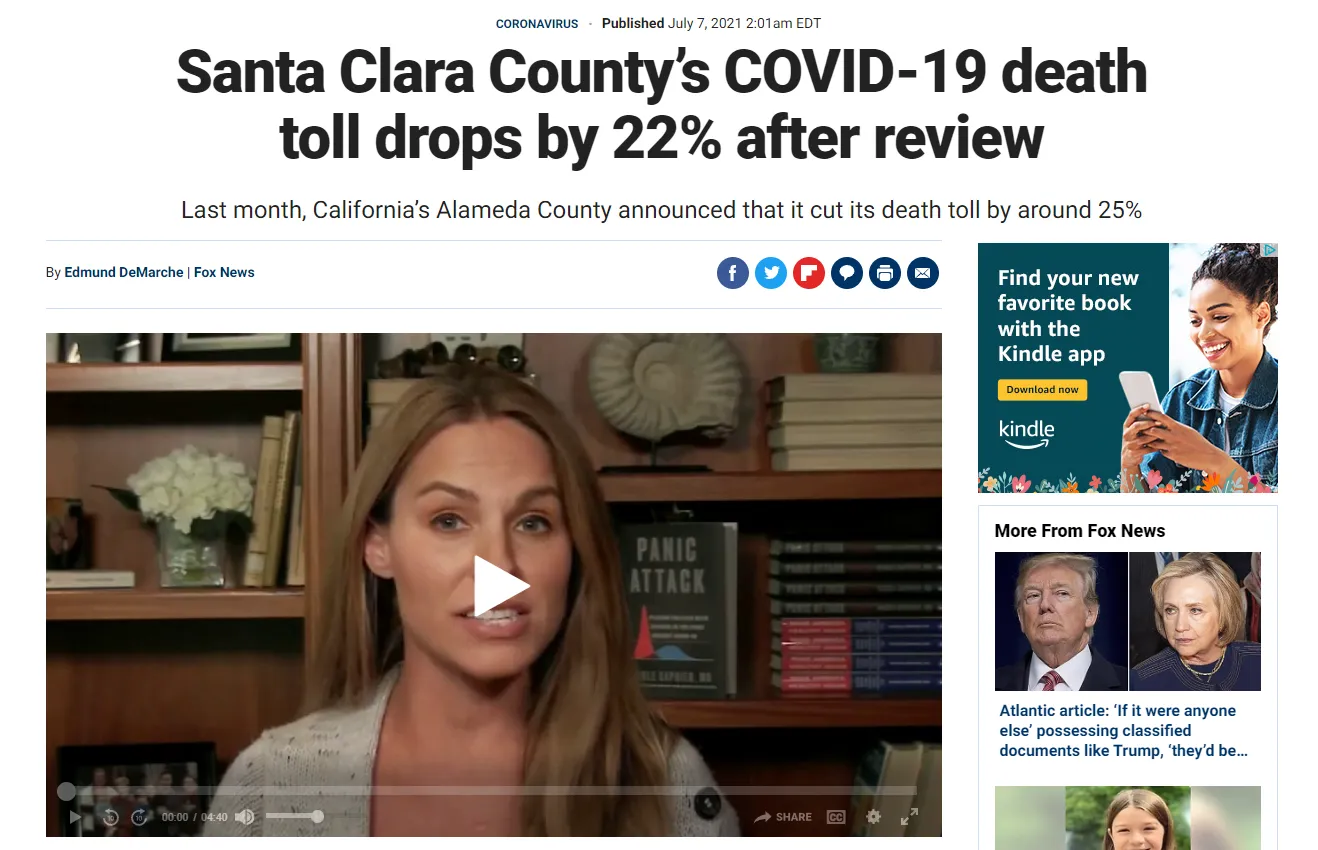Click Download now in Kindle ad
The height and width of the screenshot is (850, 1318).
point(1042,389)
